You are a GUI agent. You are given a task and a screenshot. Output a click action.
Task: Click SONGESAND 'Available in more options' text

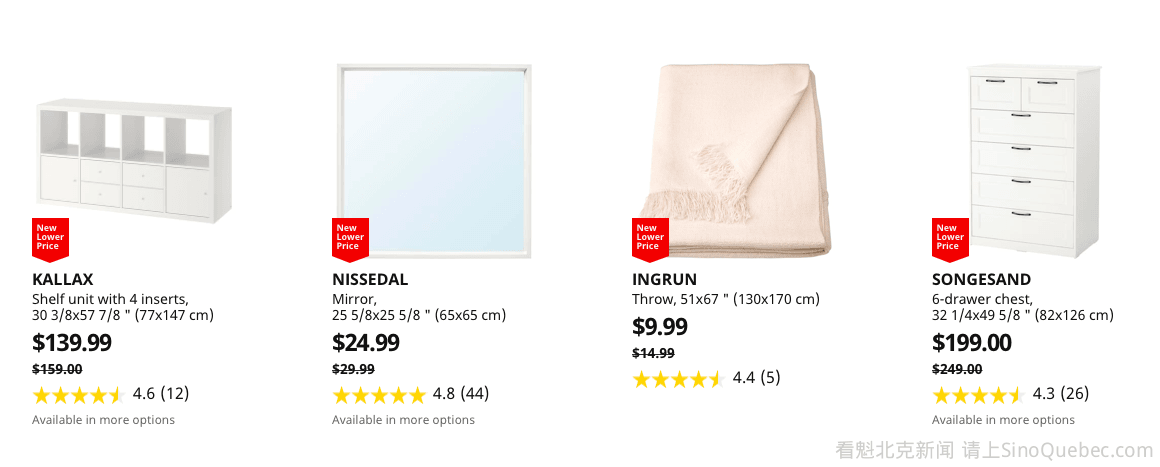(x=1003, y=420)
